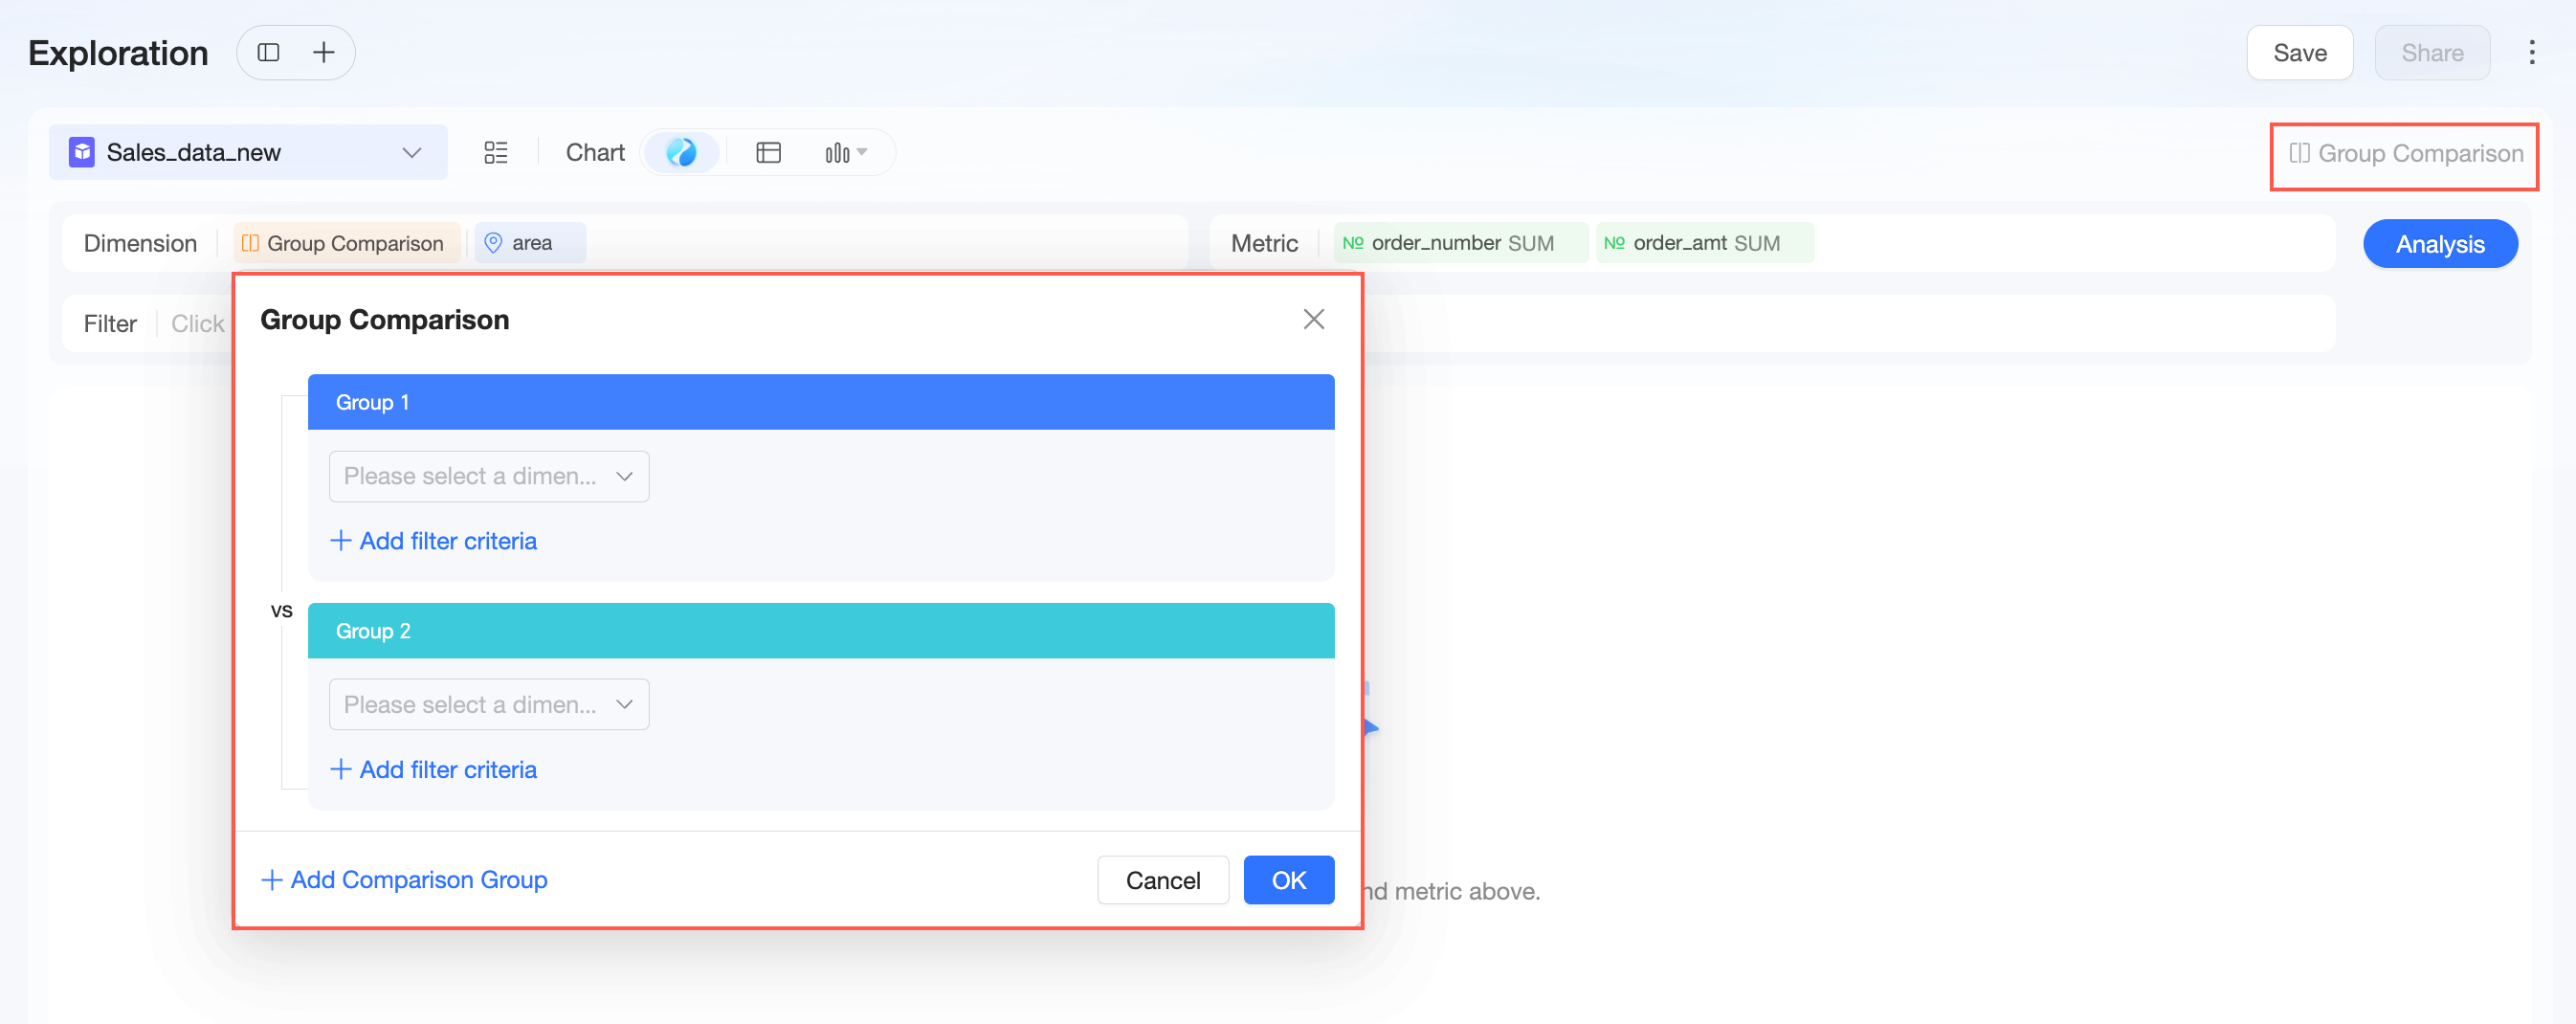Click the Sales_data_new dataset cube icon
The width and height of the screenshot is (2576, 1024).
click(x=81, y=152)
